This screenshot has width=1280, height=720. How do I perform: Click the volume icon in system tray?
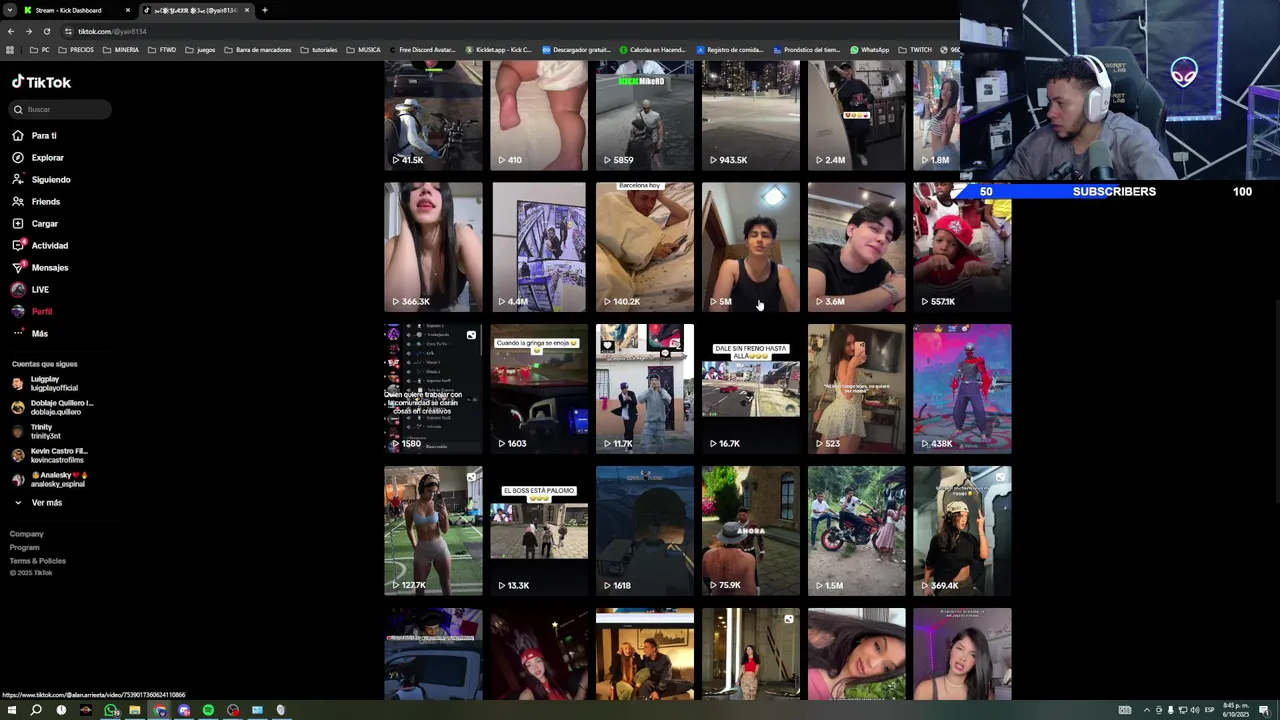1194,710
